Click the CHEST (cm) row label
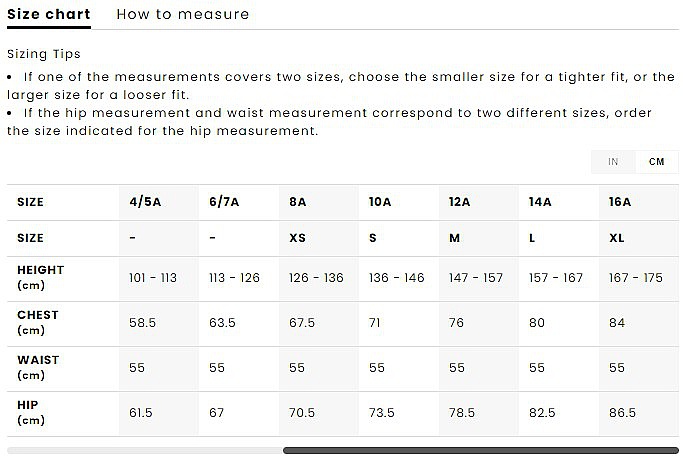 (38, 322)
